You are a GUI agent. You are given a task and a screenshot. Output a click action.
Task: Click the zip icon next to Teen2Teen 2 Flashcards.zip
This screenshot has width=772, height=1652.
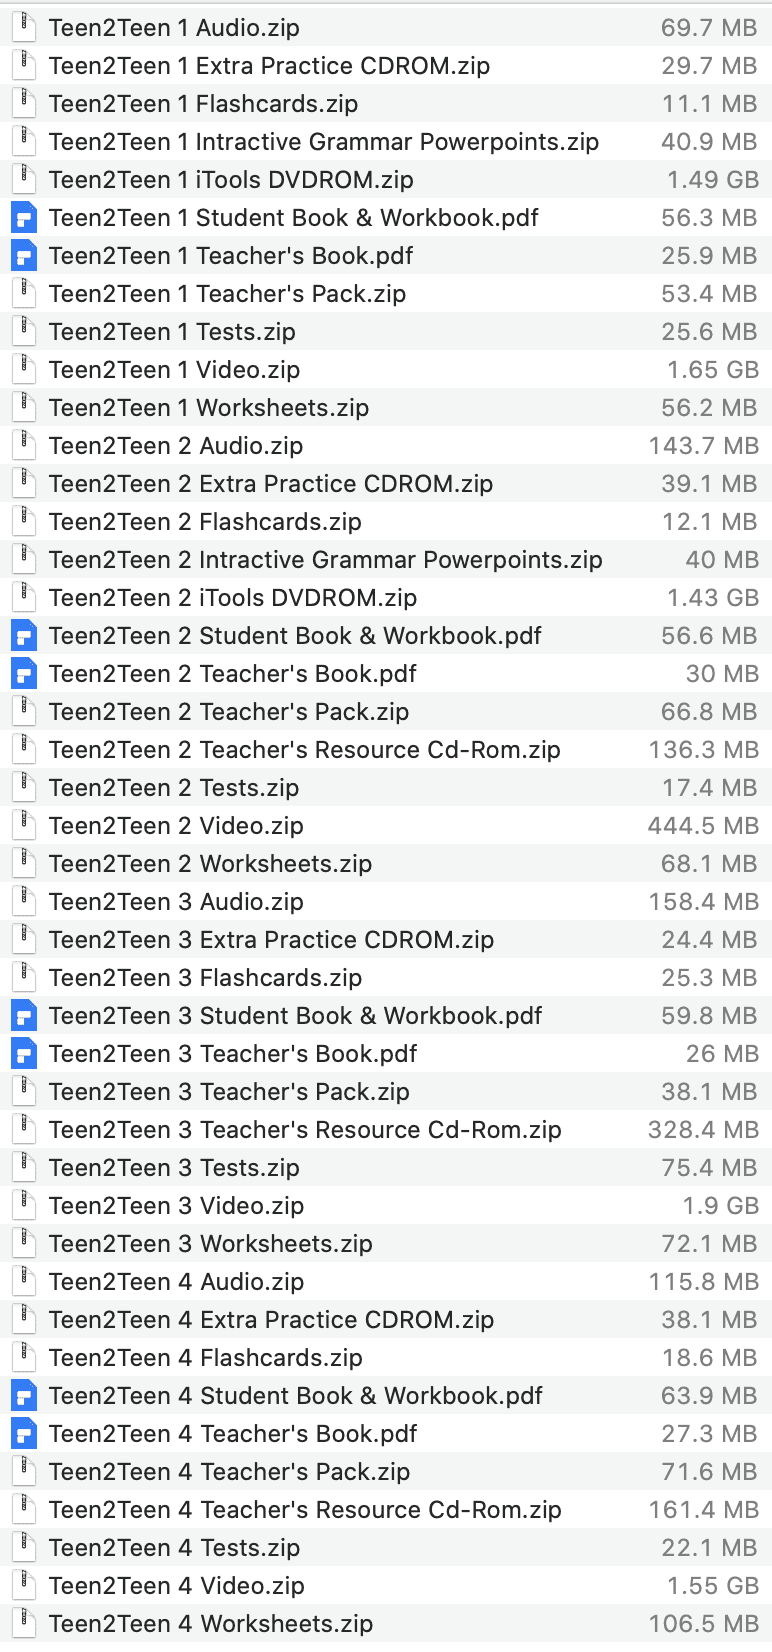pos(24,522)
